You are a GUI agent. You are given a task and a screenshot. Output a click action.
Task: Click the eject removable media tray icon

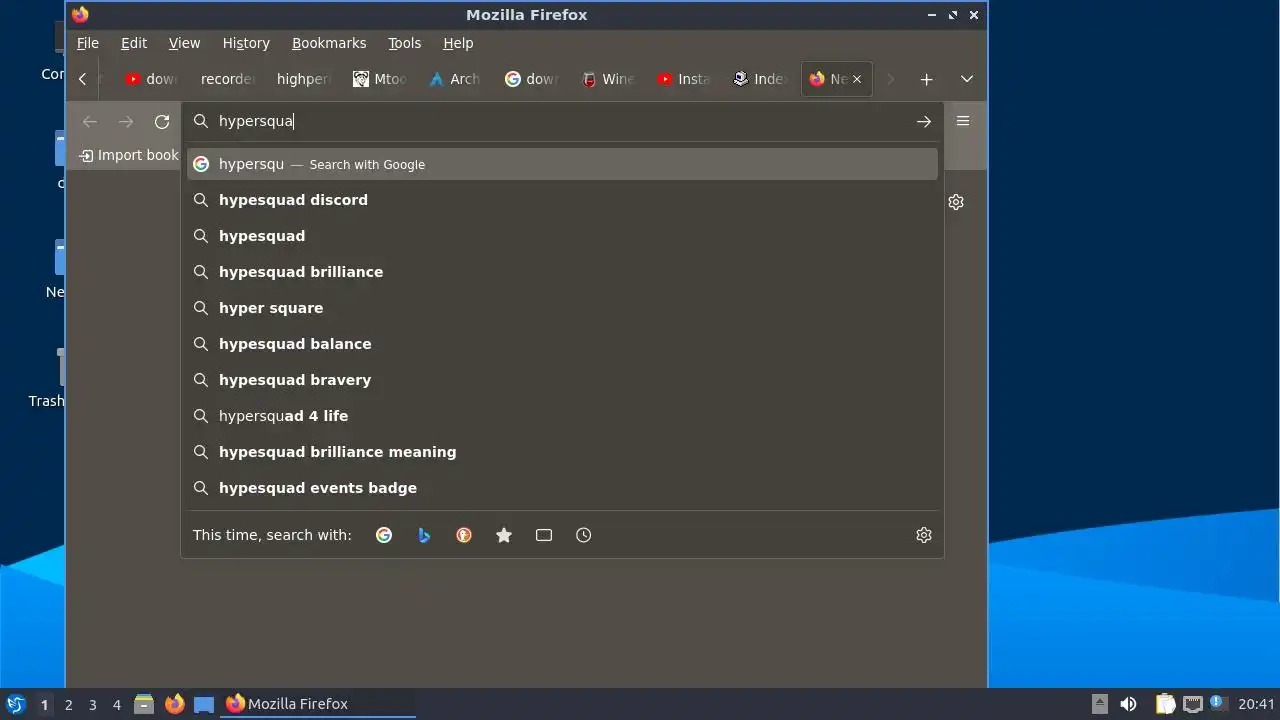(1099, 704)
